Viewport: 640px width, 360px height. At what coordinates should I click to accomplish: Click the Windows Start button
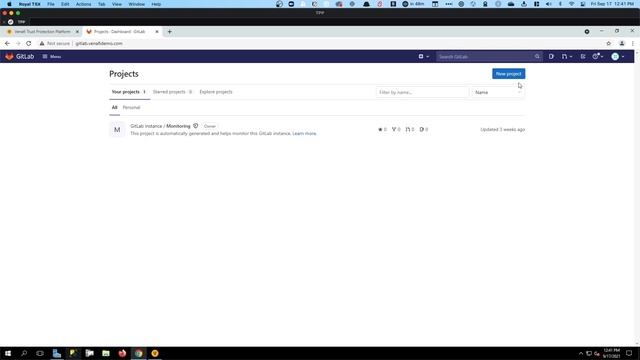(x=8, y=353)
